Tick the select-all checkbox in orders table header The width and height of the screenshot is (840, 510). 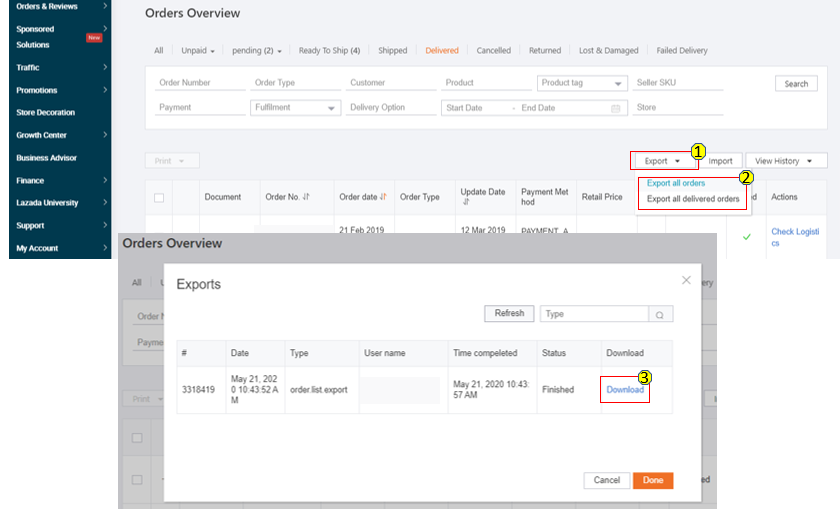click(x=159, y=198)
